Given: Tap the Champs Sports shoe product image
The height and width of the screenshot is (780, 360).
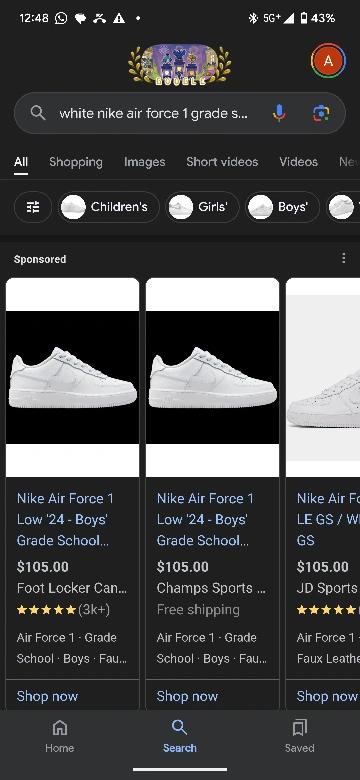Looking at the screenshot, I should point(212,378).
